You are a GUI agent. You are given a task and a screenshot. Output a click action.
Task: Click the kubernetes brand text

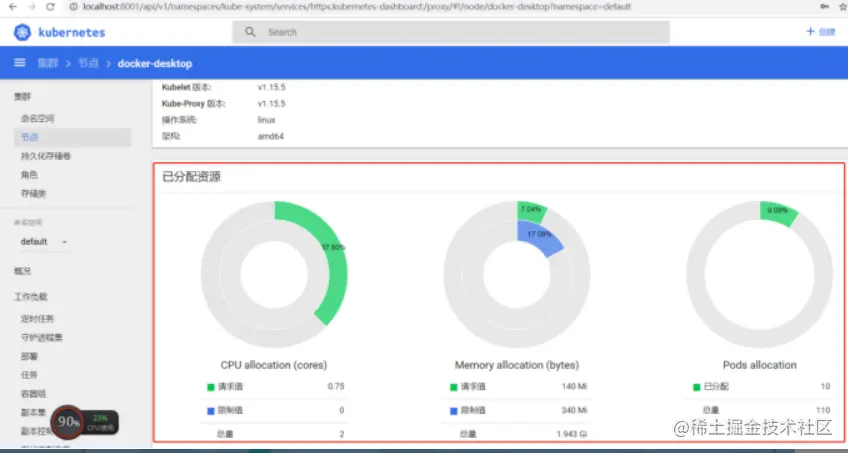pyautogui.click(x=72, y=32)
